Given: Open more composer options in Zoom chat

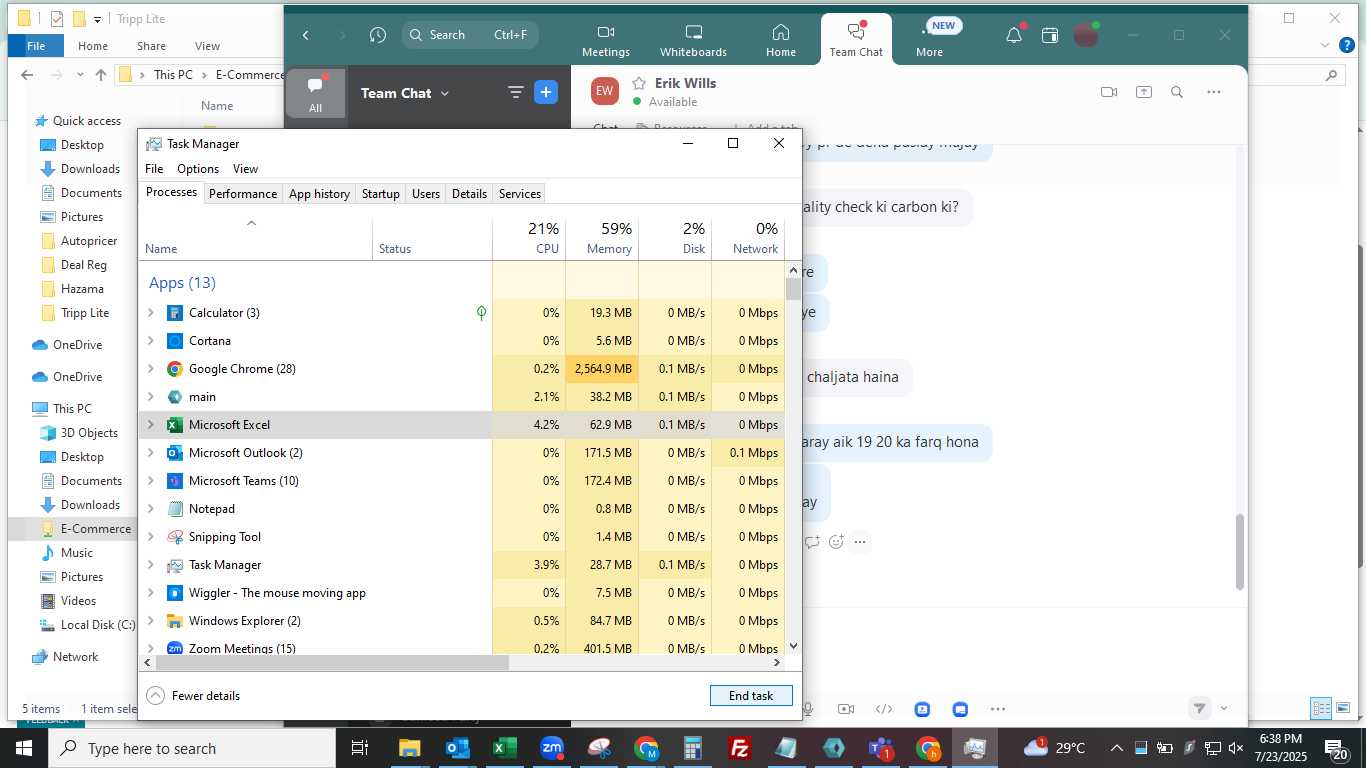Looking at the screenshot, I should click(x=998, y=709).
